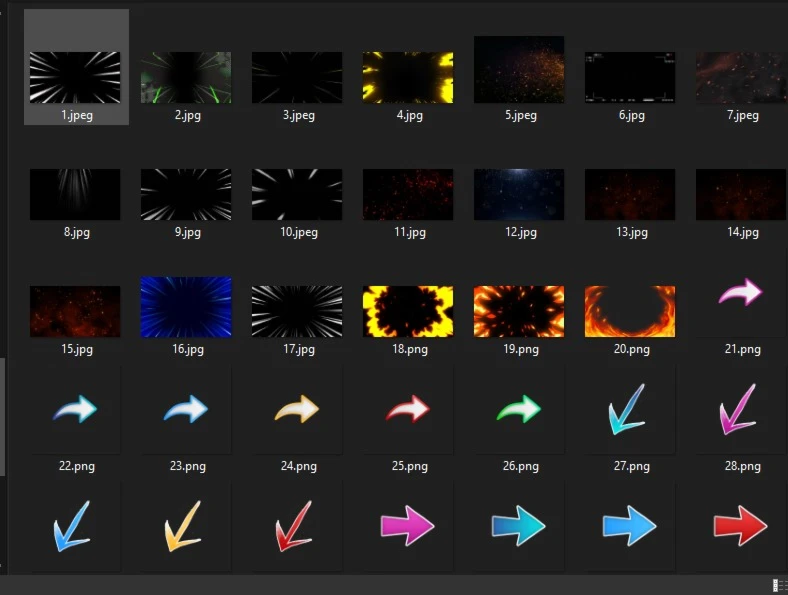Select the red sketch arrow in bottom row
Viewport: 788px width, 595px height.
pyautogui.click(x=293, y=526)
